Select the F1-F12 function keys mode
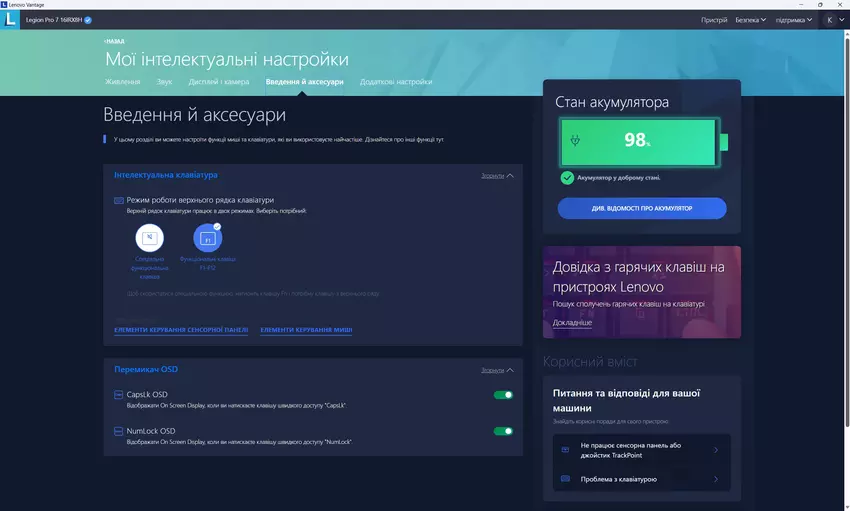850x511 pixels. tap(208, 238)
